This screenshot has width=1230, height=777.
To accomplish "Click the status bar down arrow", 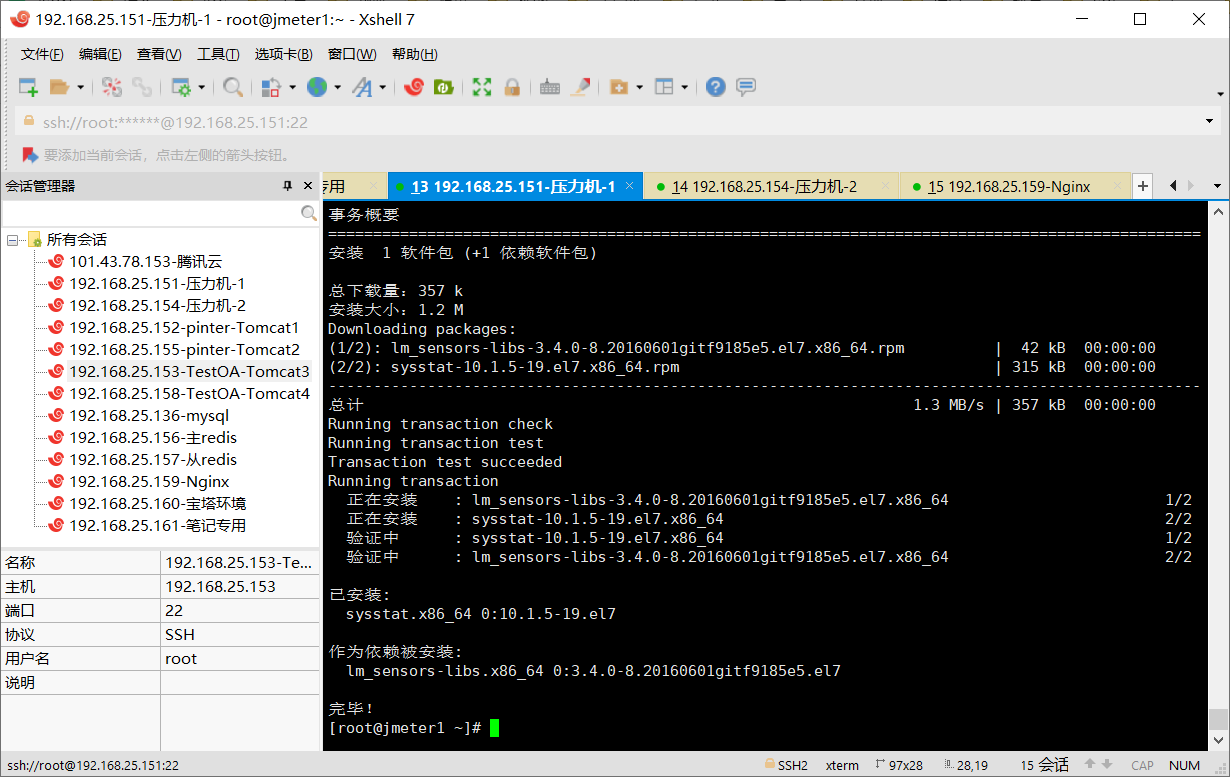I will (1109, 765).
